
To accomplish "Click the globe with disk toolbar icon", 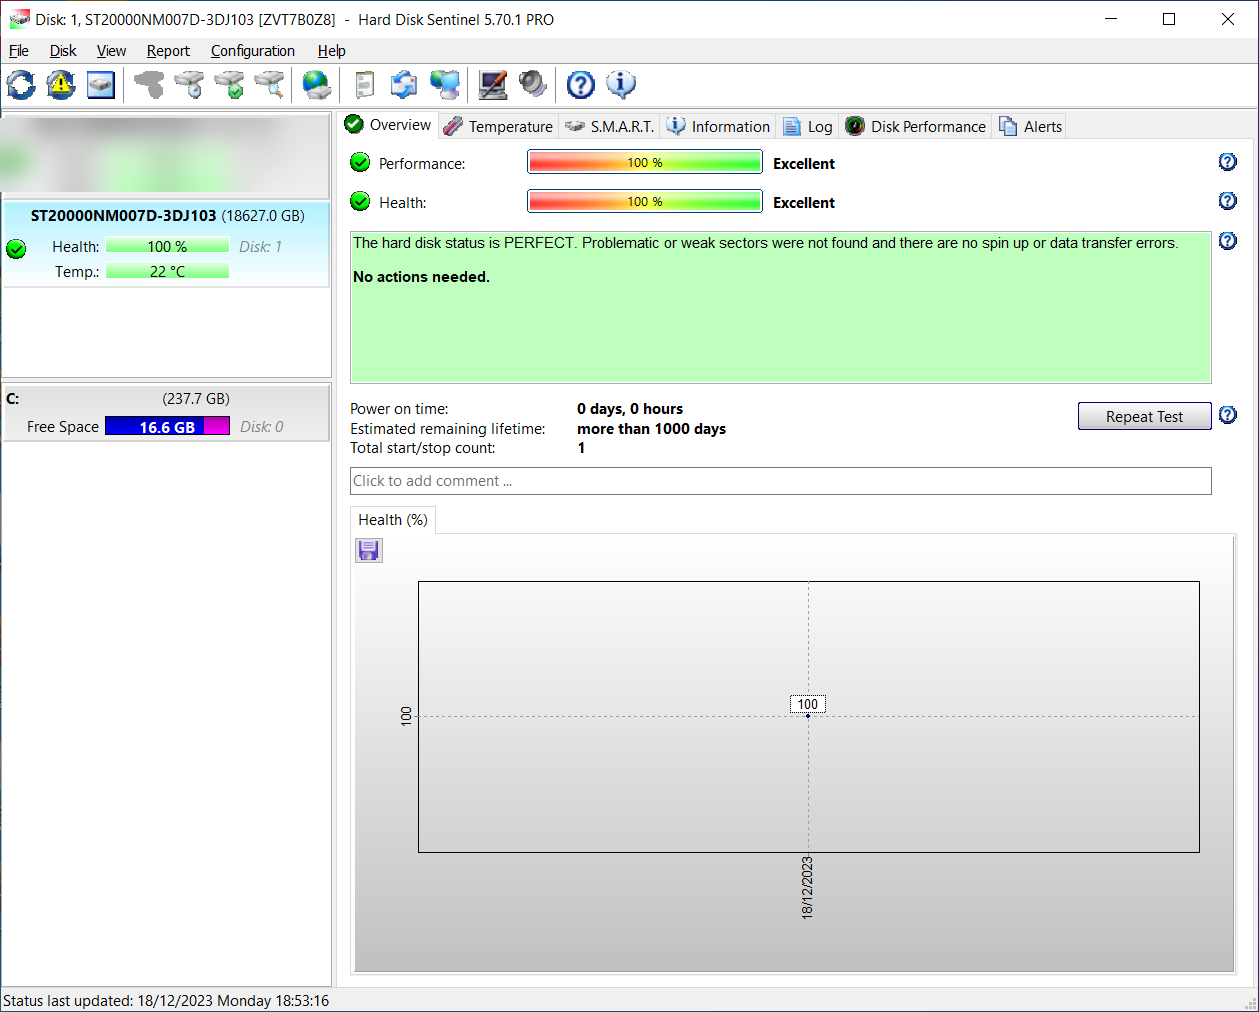I will pyautogui.click(x=317, y=85).
